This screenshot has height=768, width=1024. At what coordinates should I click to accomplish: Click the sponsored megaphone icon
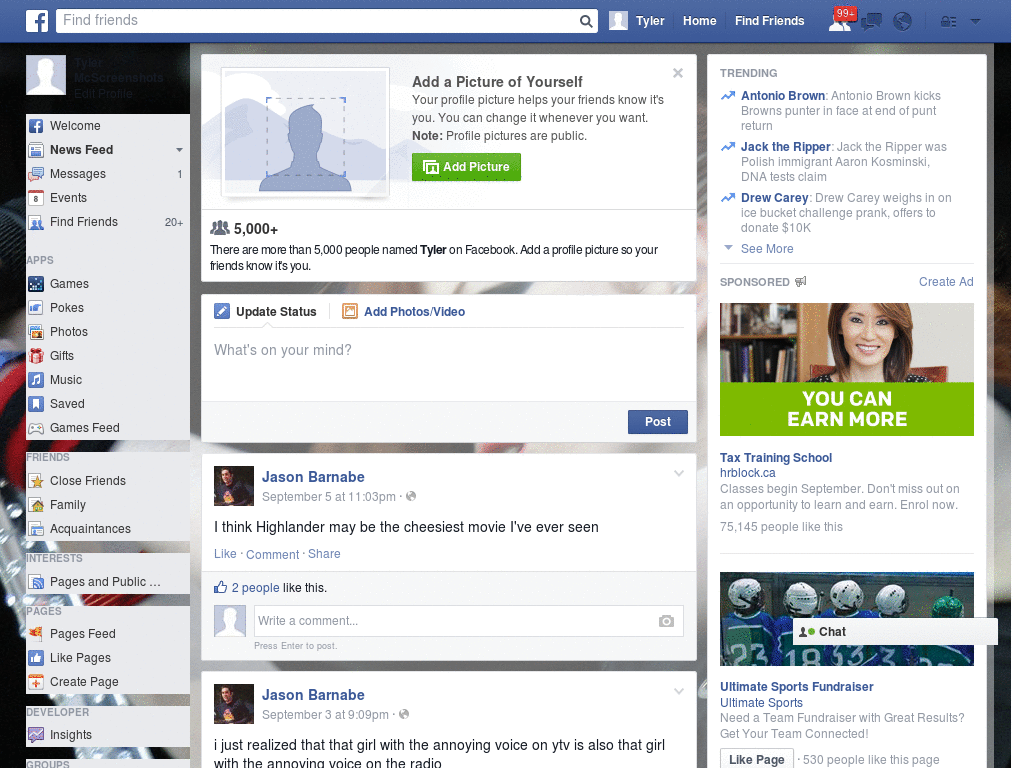tap(801, 281)
